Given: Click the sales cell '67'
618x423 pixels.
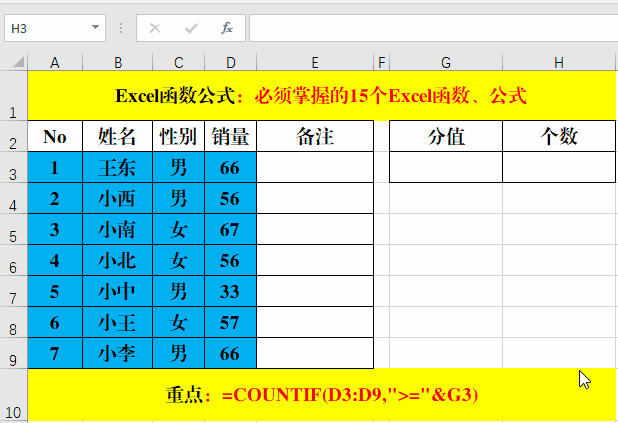Looking at the screenshot, I should click(x=231, y=229).
